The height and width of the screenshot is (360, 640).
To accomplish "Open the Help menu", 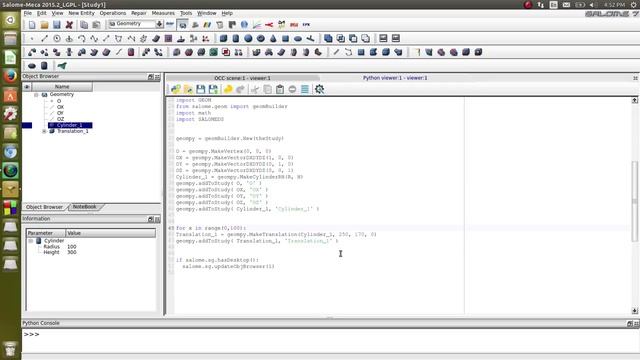I will (227, 13).
